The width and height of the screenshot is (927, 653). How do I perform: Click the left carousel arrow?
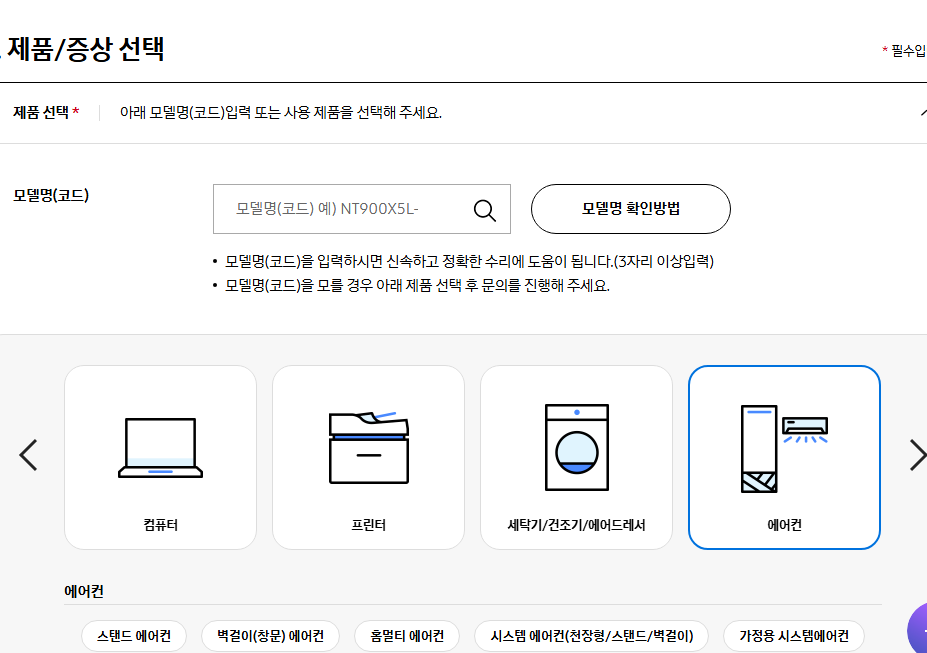click(x=27, y=455)
